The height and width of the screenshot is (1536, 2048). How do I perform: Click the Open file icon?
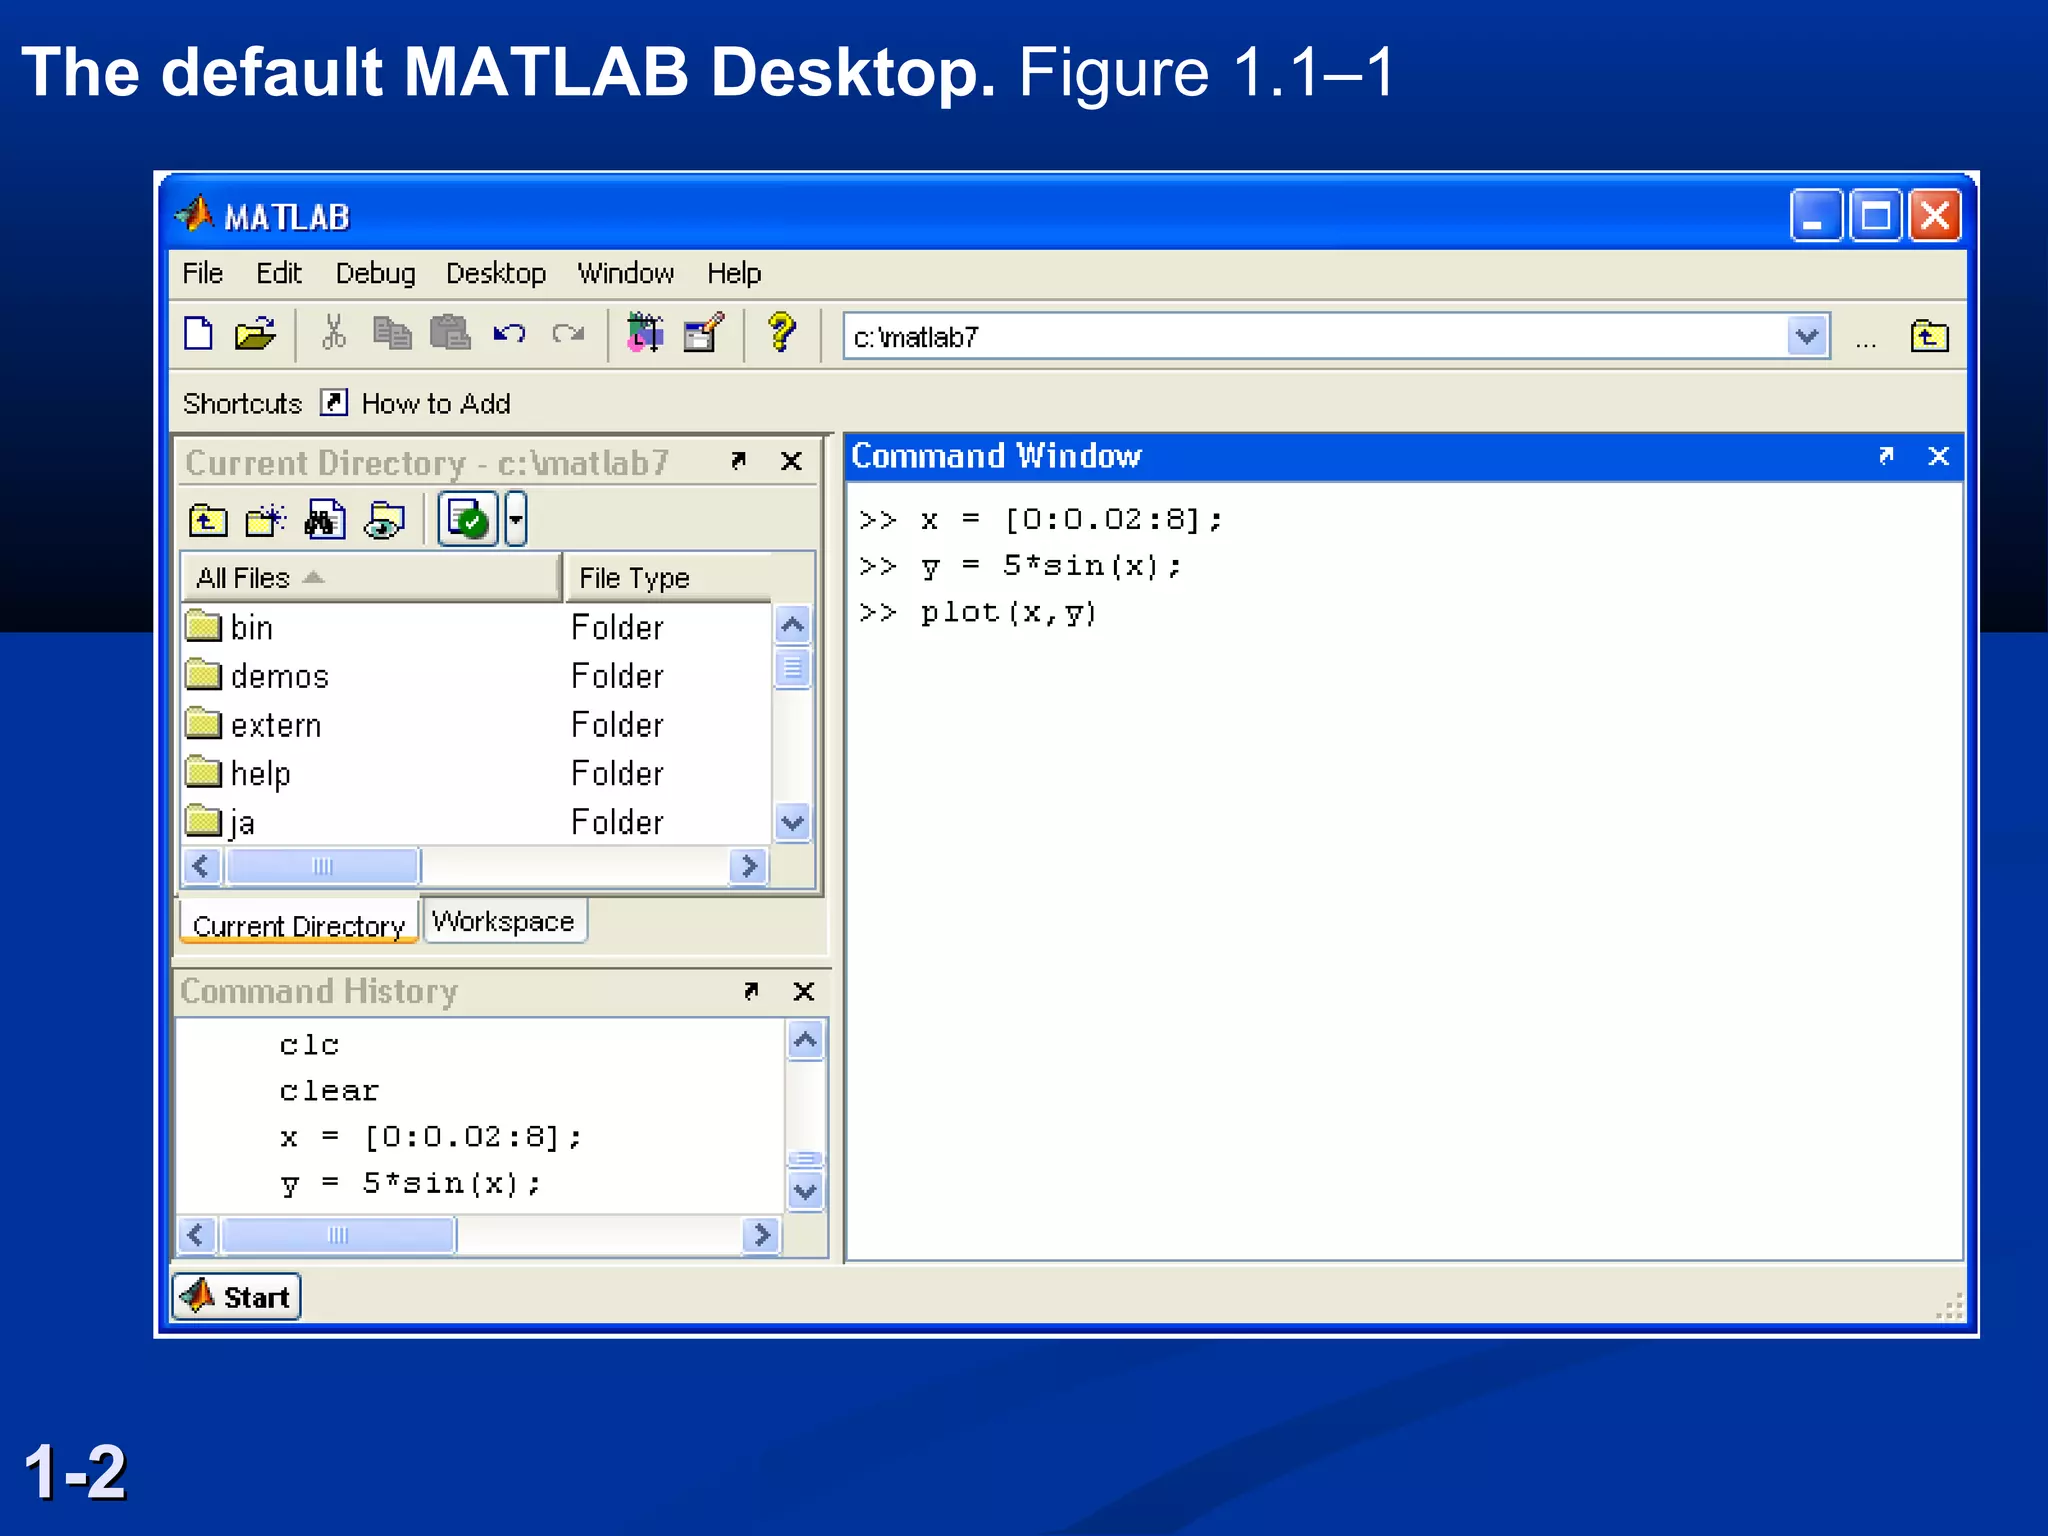(x=255, y=333)
